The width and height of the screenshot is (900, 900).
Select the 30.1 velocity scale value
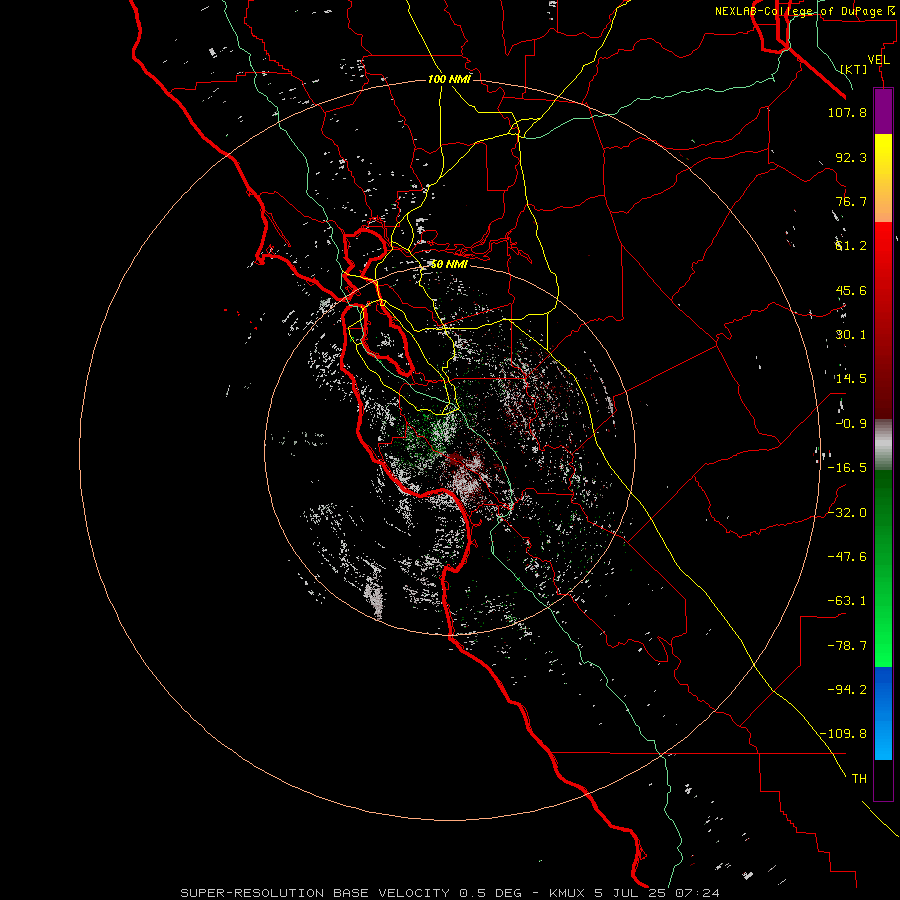pyautogui.click(x=851, y=335)
